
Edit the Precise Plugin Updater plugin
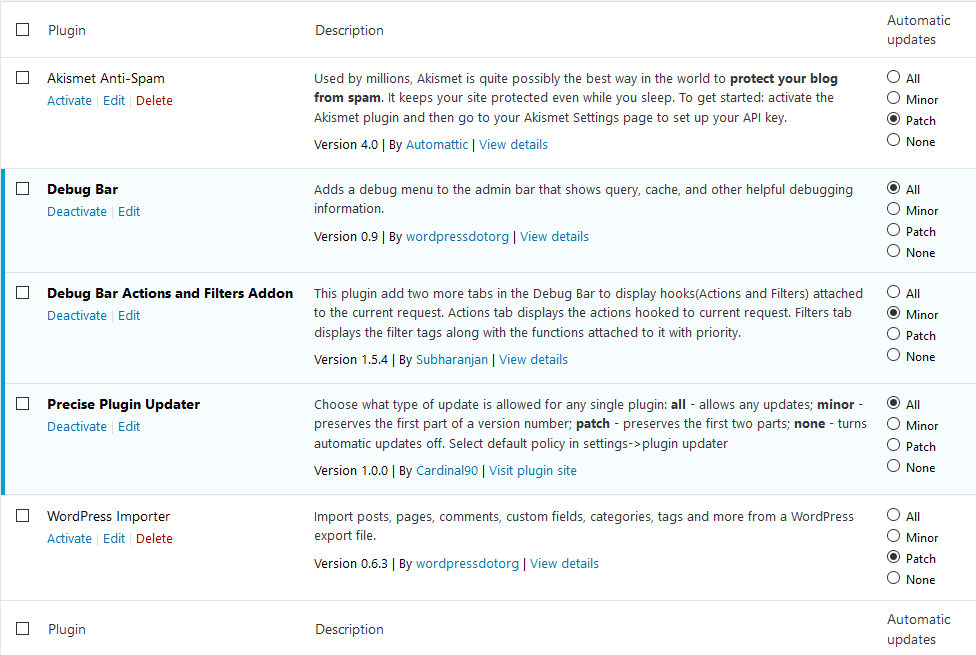point(129,426)
